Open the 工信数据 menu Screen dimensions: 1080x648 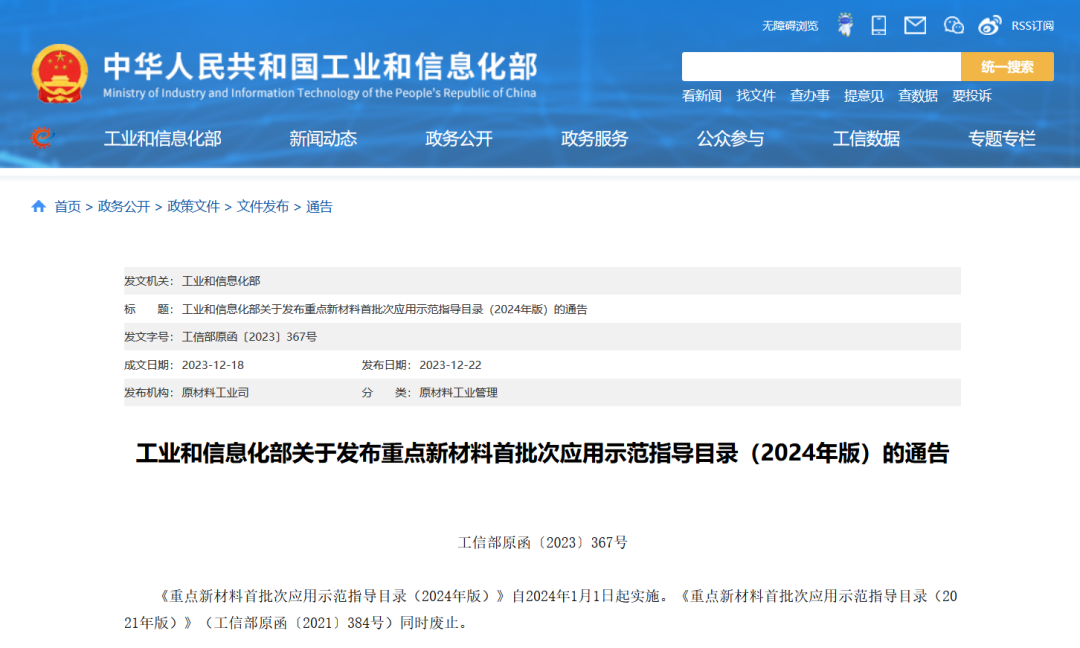(866, 139)
